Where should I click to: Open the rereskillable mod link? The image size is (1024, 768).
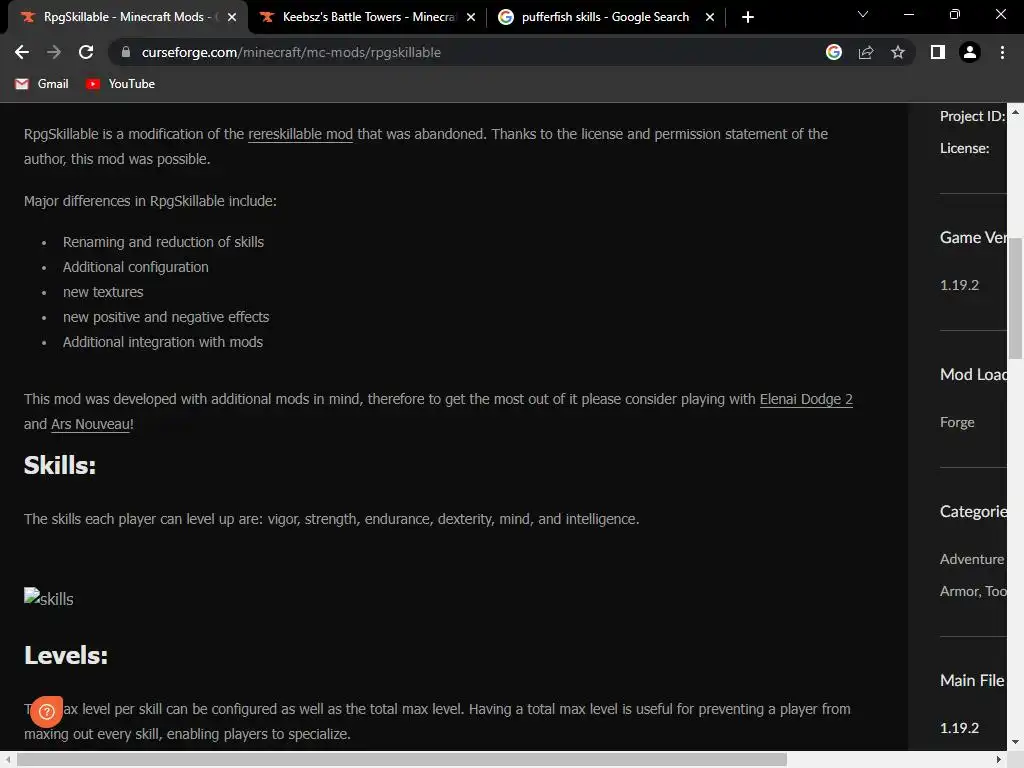300,134
